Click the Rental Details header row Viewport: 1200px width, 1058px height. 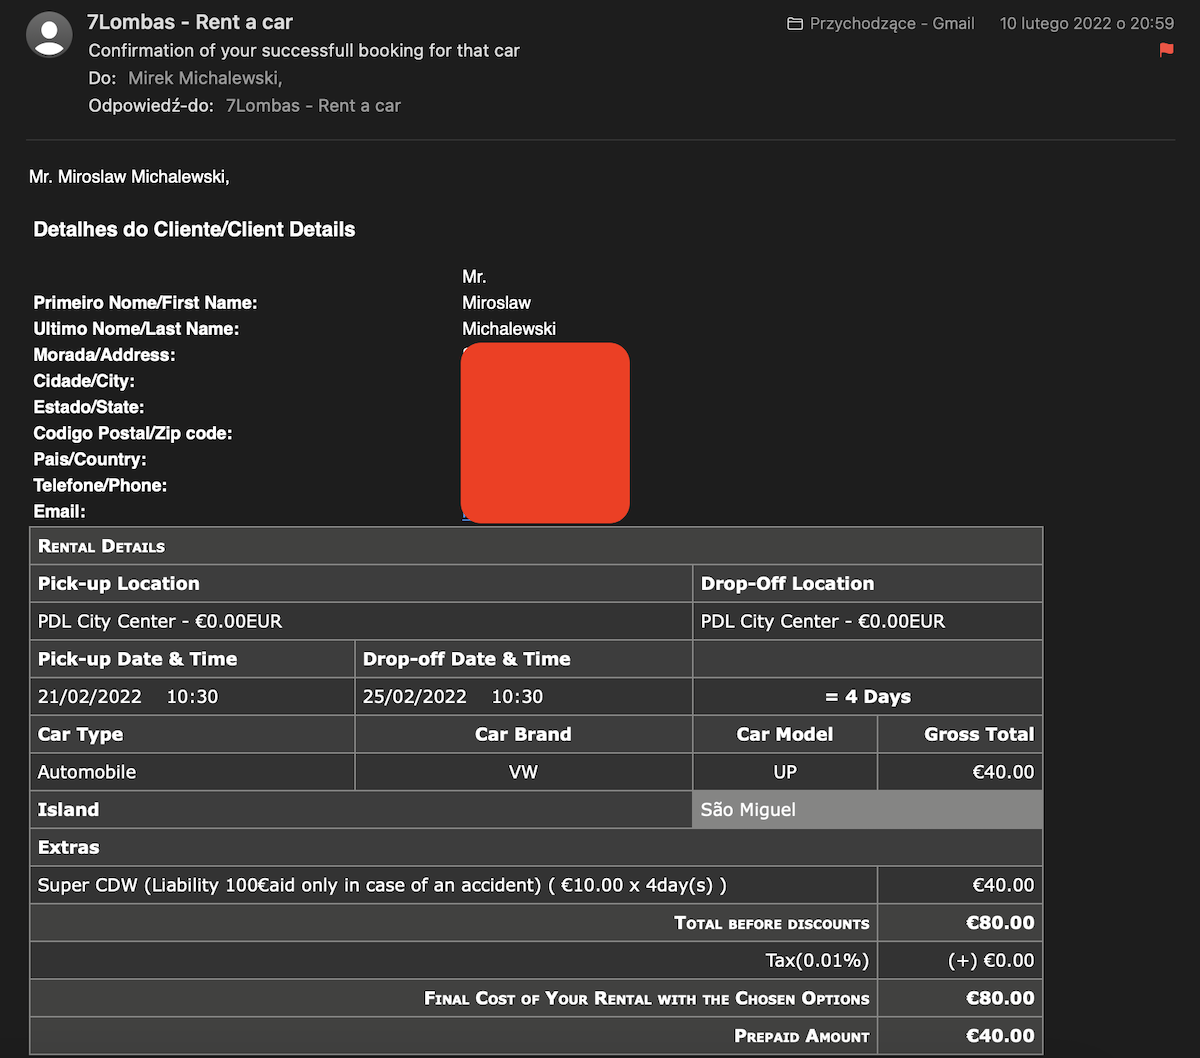pos(536,546)
